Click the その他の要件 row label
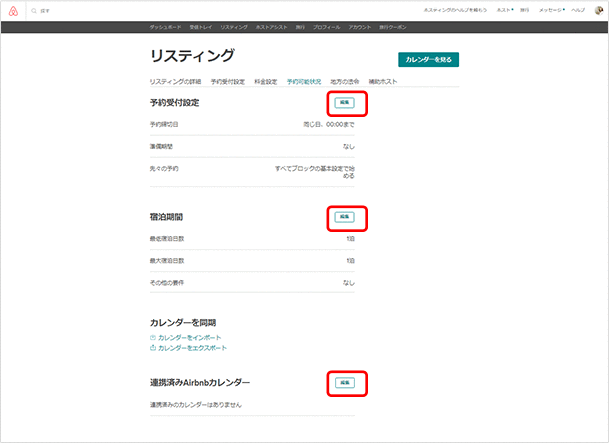Image resolution: width=609 pixels, height=444 pixels. [x=167, y=283]
